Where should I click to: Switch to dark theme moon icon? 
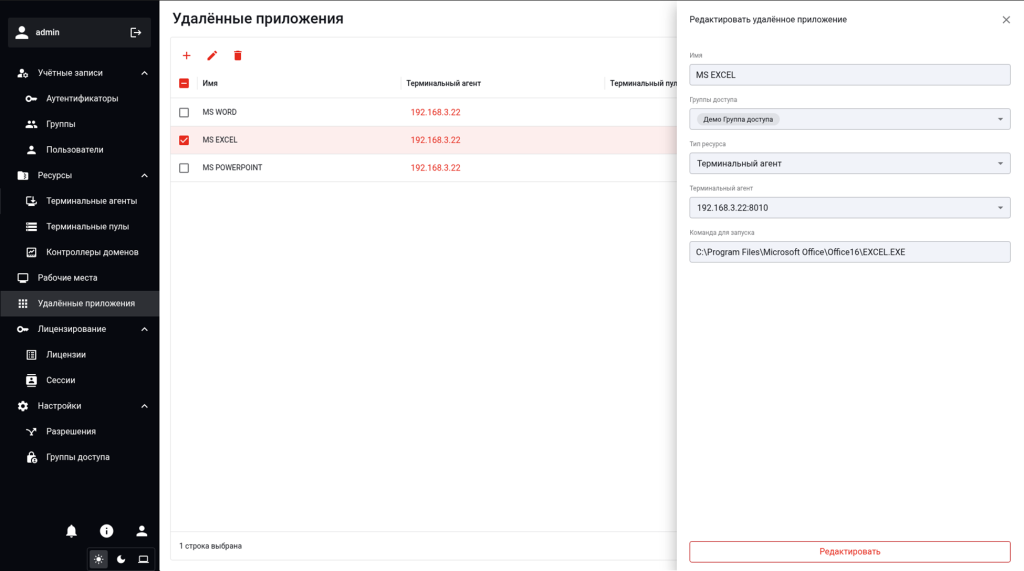click(x=121, y=559)
